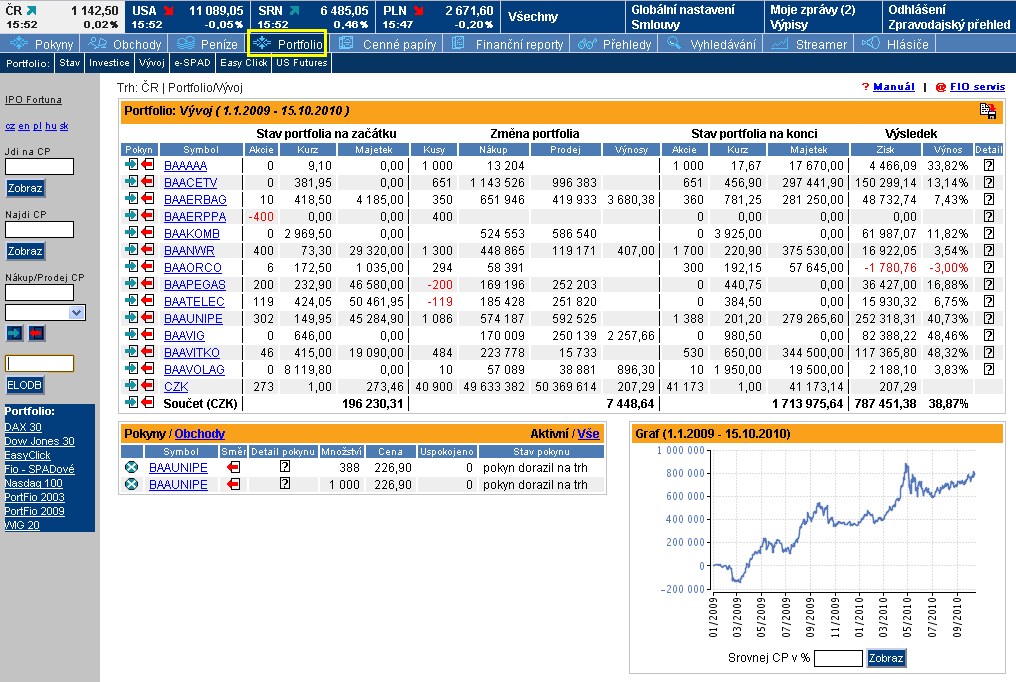This screenshot has height=682, width=1016.
Task: Open order detail icon for 388 quantity order
Action: pos(284,466)
